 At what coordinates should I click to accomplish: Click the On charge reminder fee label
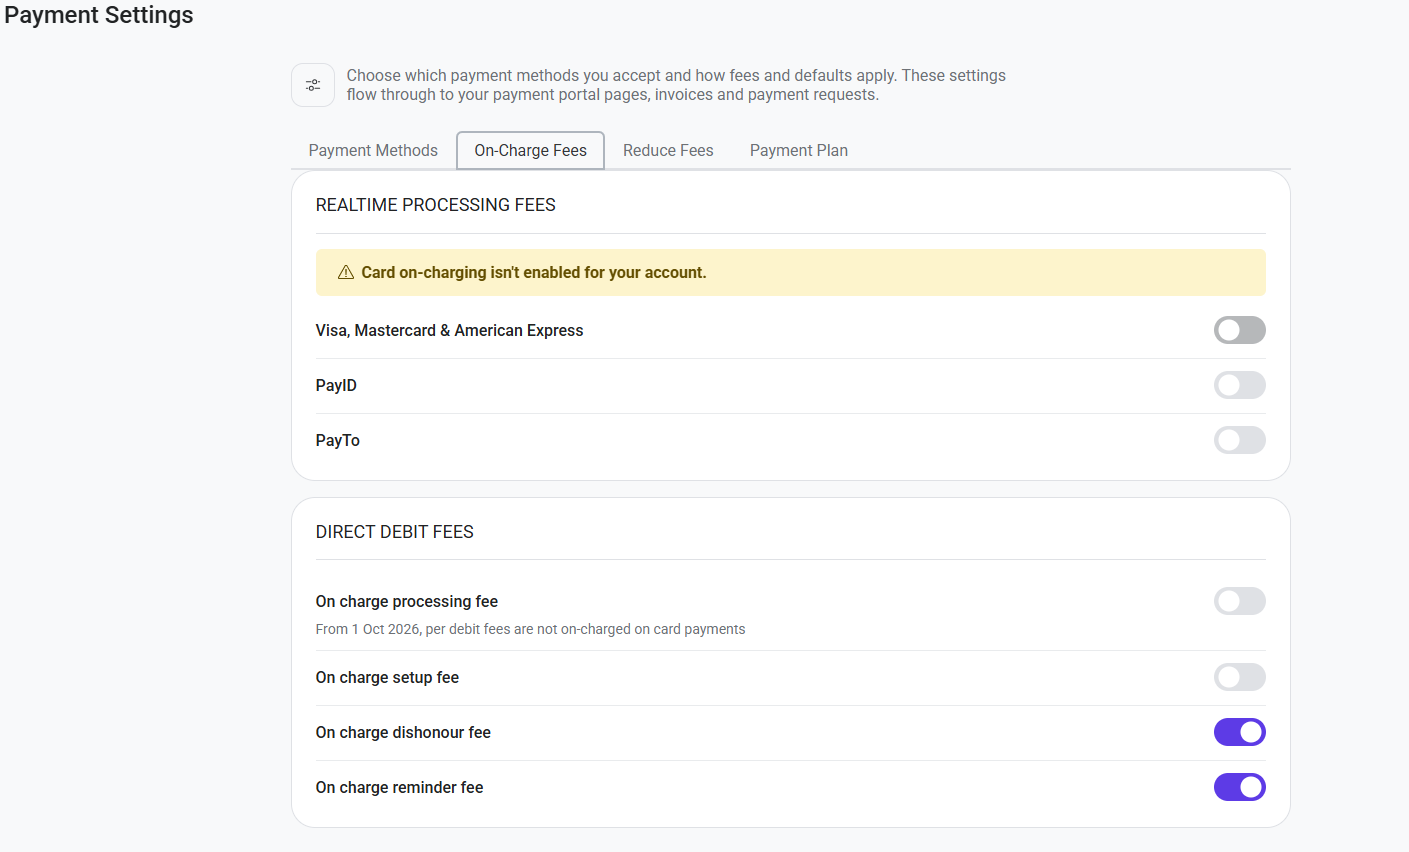400,787
